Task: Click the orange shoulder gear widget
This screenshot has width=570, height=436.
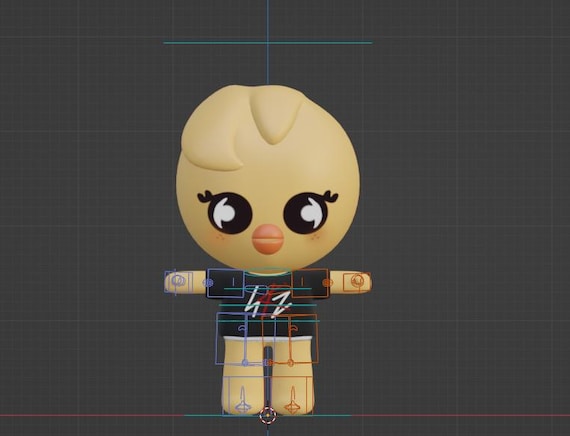Action: click(x=327, y=283)
